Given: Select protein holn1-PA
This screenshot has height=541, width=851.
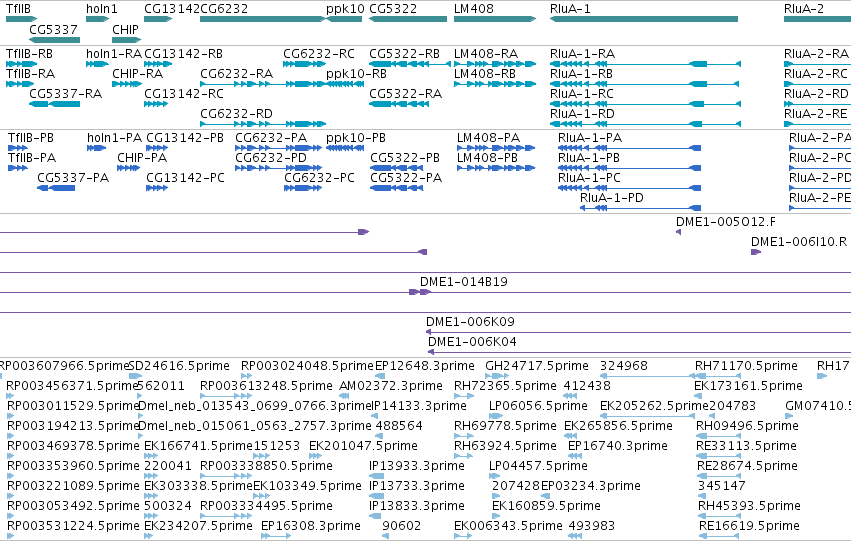Looking at the screenshot, I should click(x=97, y=148).
